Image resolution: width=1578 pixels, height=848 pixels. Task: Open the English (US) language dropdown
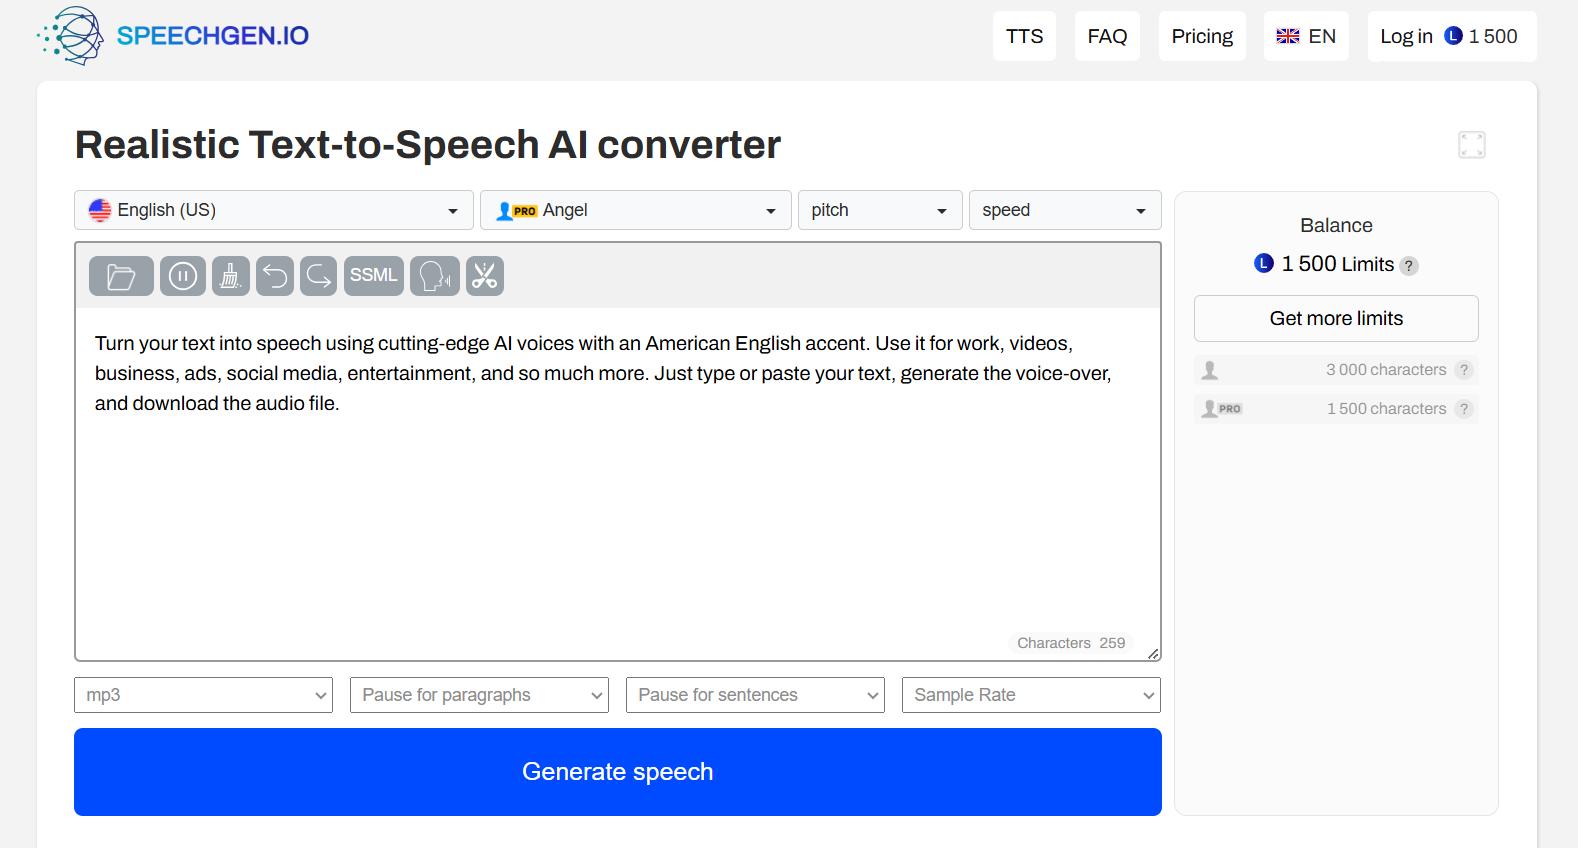(274, 210)
